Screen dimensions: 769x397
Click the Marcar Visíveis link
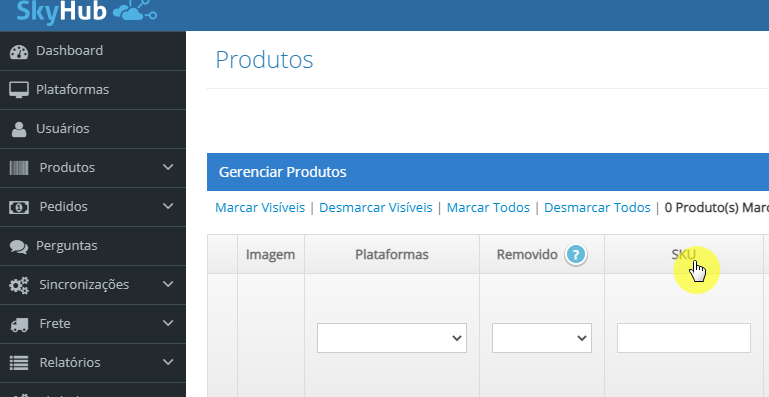260,208
